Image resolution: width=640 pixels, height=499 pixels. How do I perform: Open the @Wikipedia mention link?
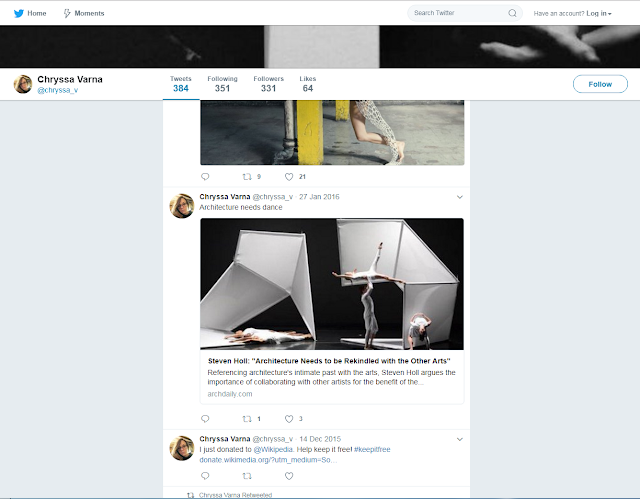(273, 449)
